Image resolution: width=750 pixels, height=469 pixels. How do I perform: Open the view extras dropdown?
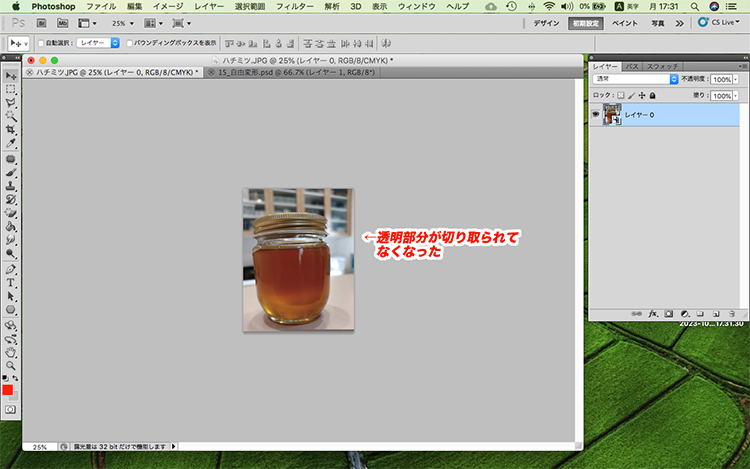point(88,23)
